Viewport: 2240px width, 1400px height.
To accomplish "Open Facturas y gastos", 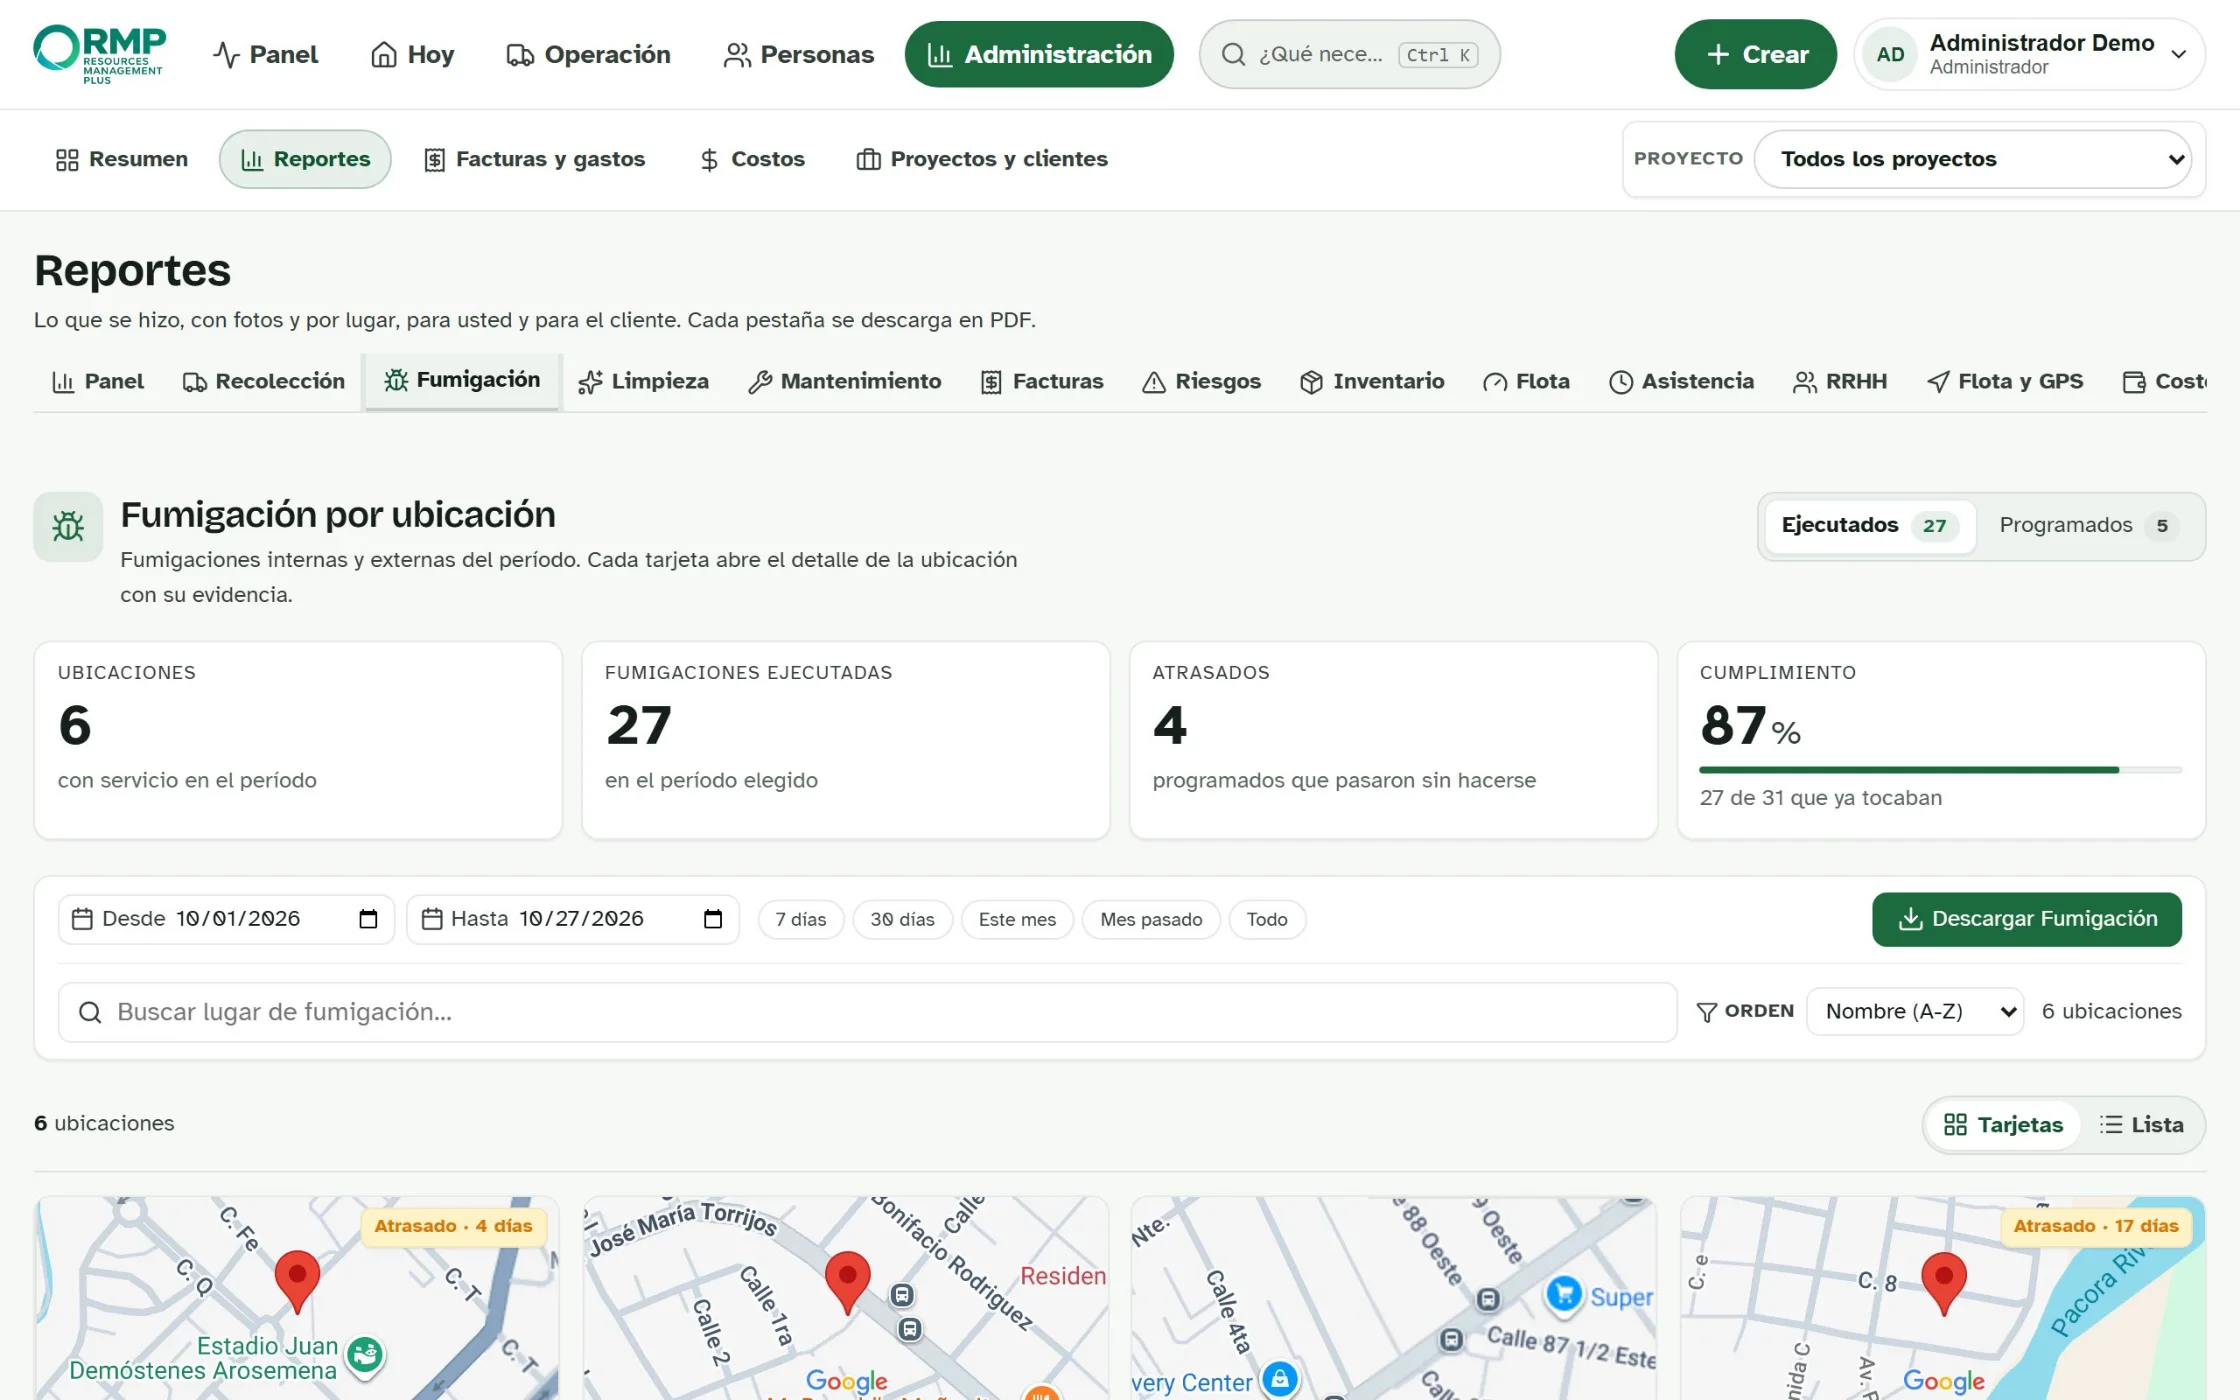I will pyautogui.click(x=534, y=159).
